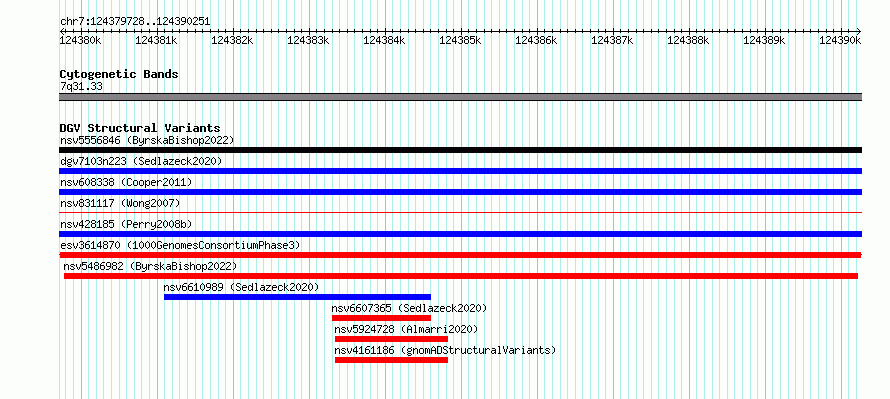Select the dgv7103n223 (Sedlazeck2020) label
The width and height of the screenshot is (890, 399).
(x=141, y=161)
